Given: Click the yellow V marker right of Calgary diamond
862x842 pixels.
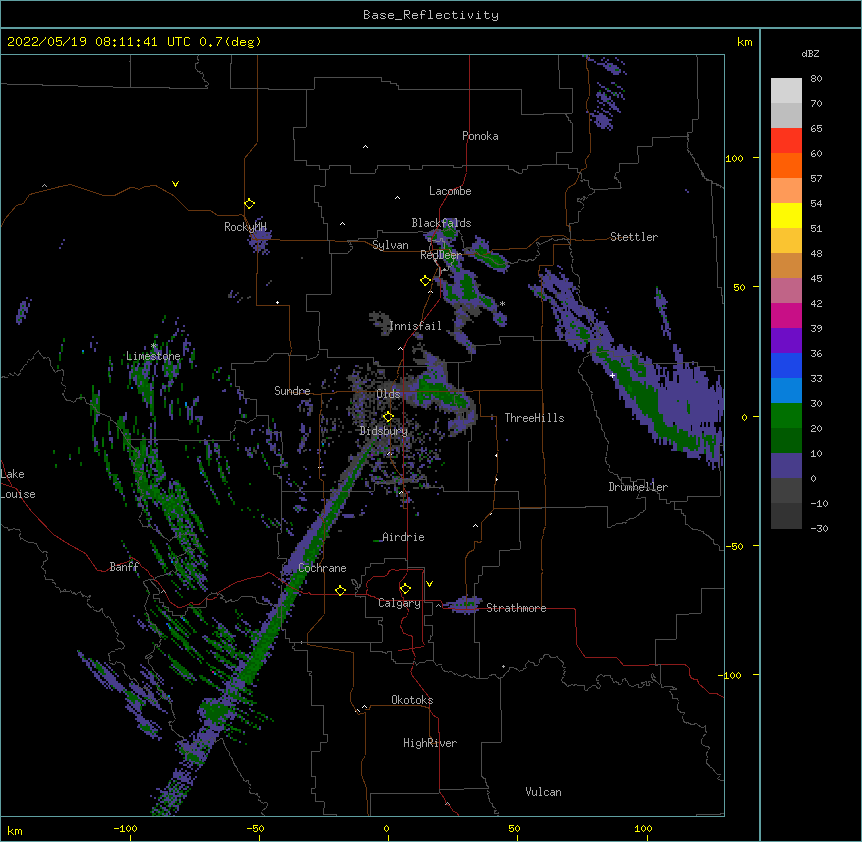Looking at the screenshot, I should [x=429, y=584].
